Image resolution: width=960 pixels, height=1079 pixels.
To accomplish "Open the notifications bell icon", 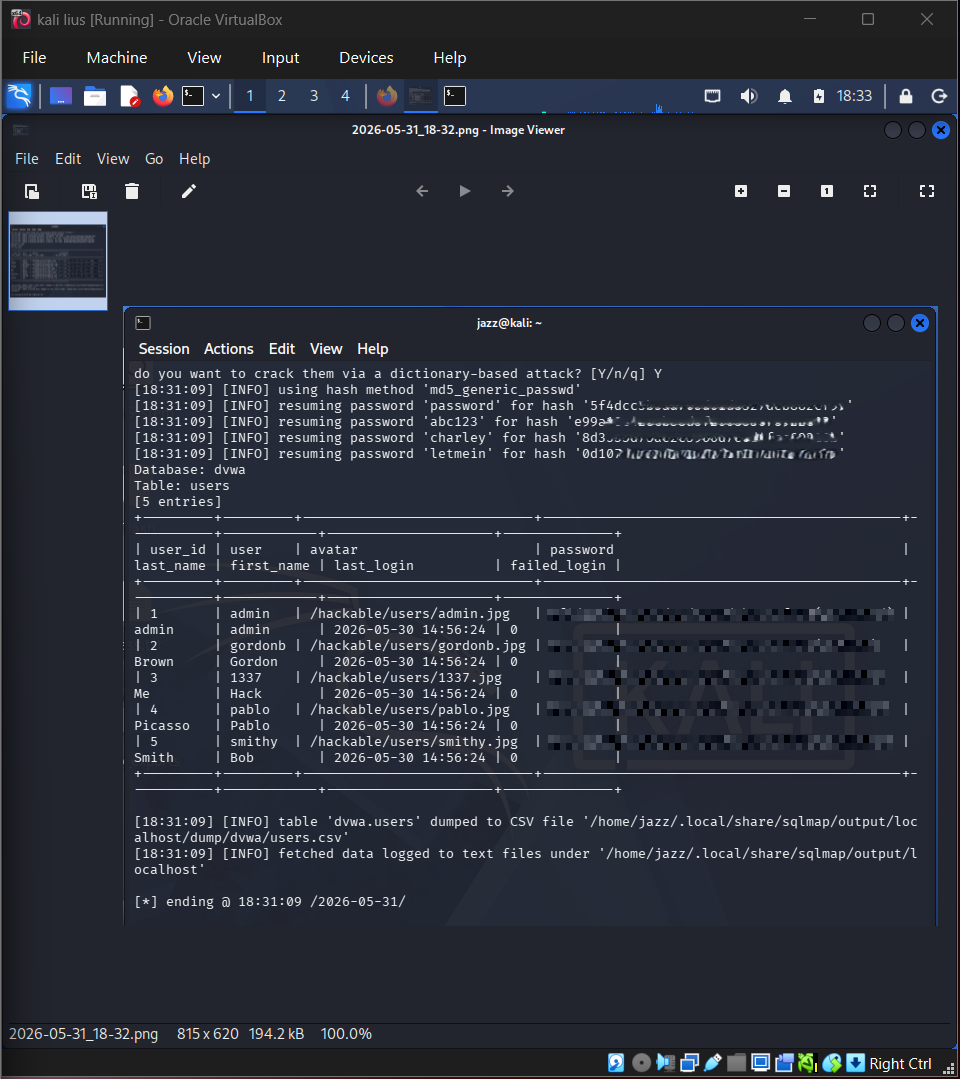I will (x=785, y=96).
